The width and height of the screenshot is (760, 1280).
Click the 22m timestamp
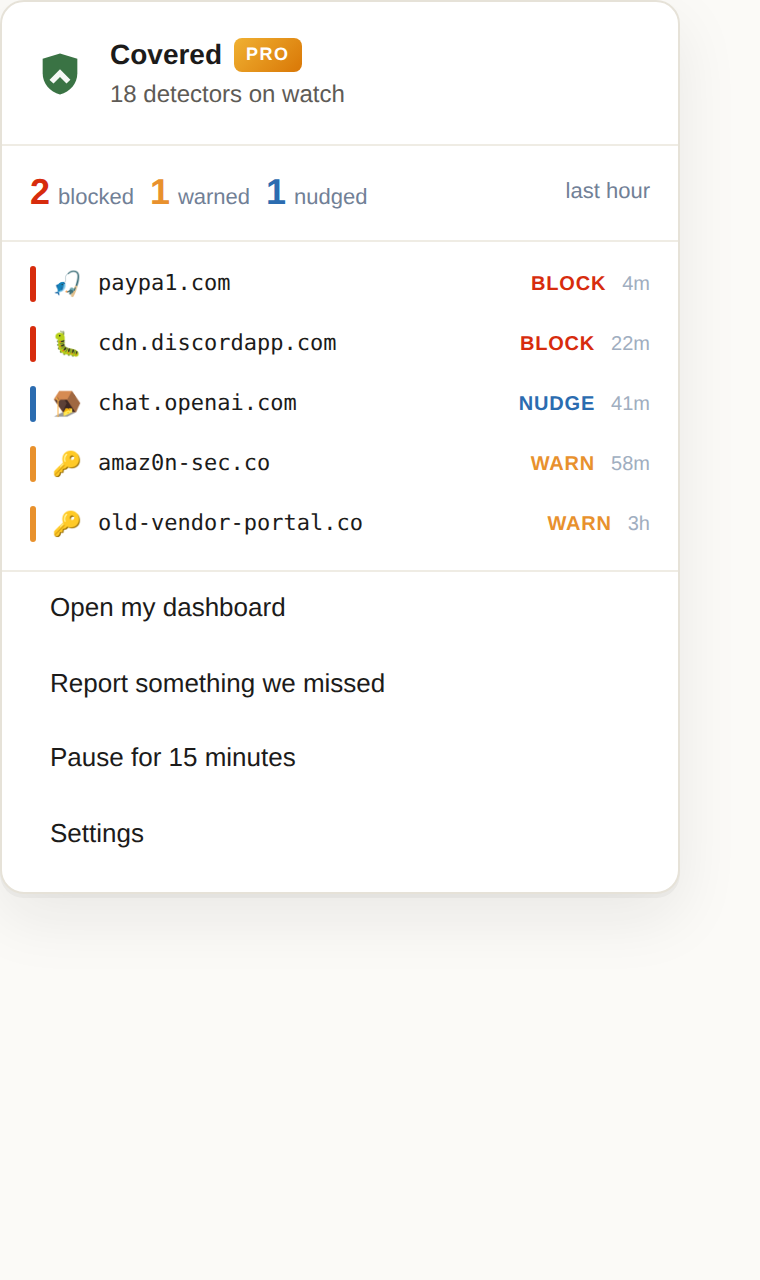coord(630,343)
